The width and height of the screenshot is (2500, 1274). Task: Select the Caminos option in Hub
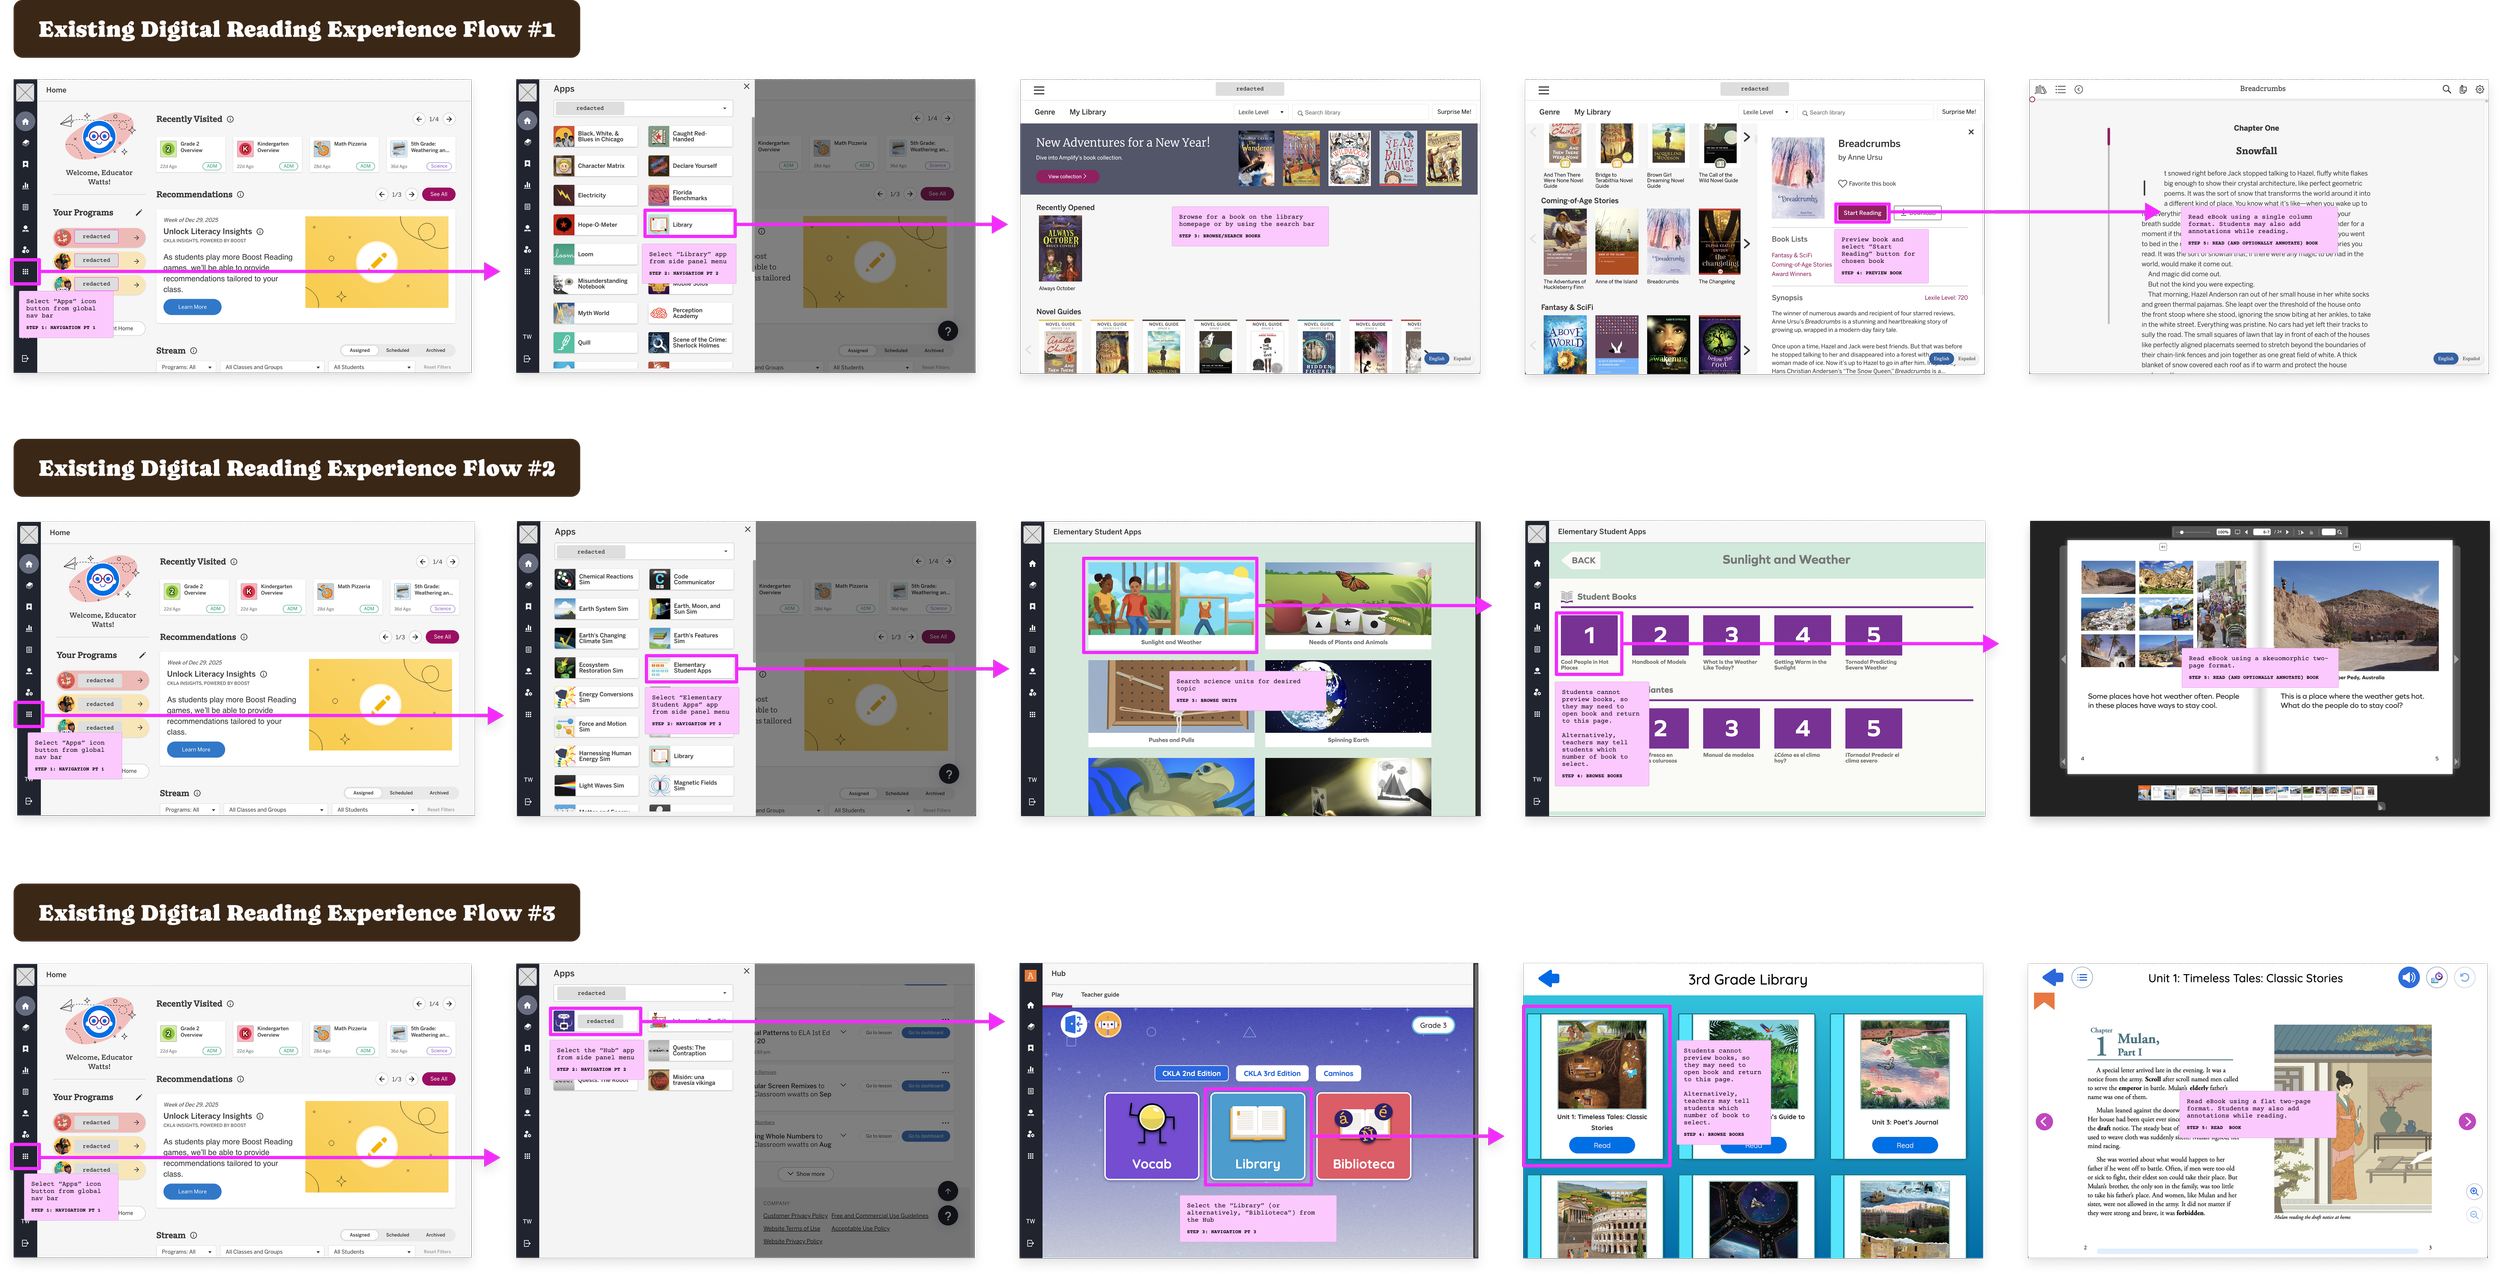click(x=1338, y=1073)
